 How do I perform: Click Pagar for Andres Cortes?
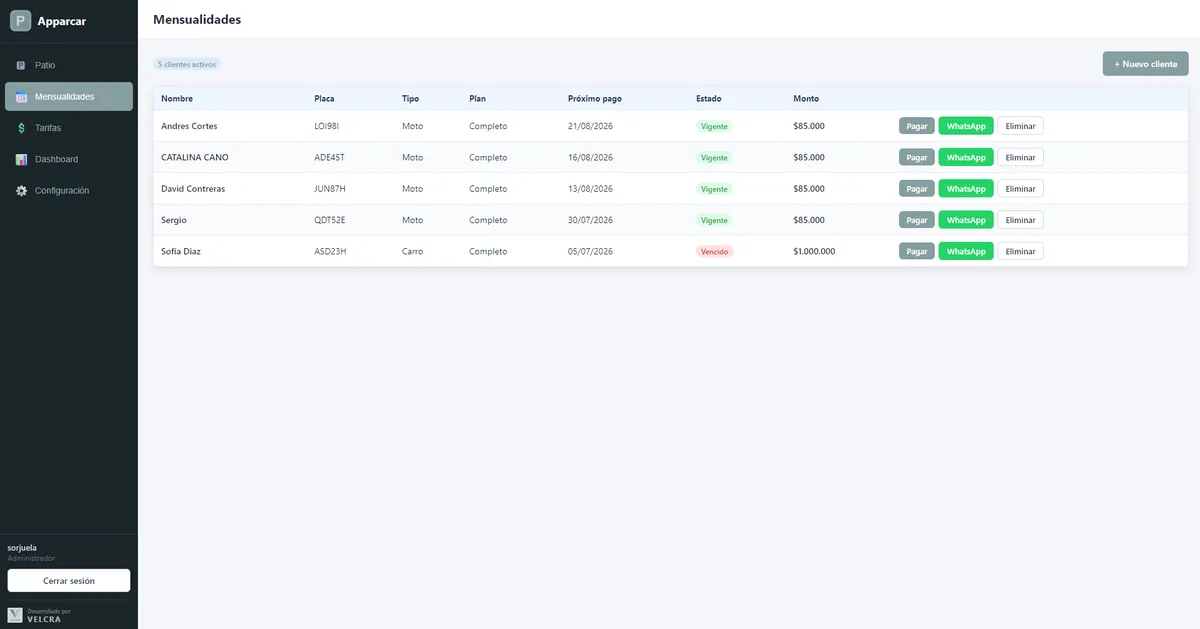[917, 126]
